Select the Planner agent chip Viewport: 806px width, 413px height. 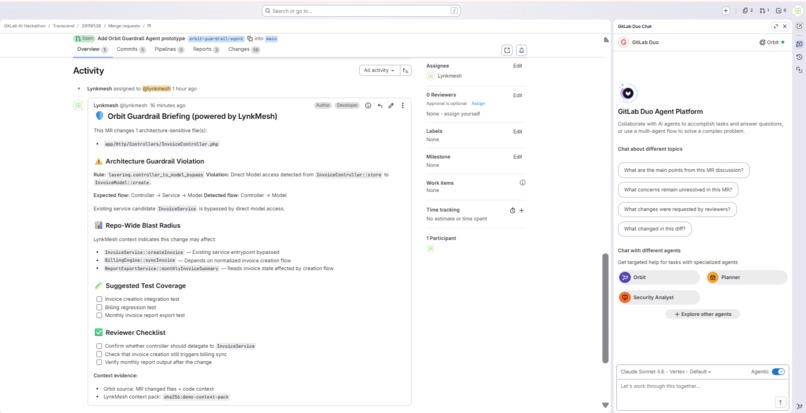[x=746, y=277]
